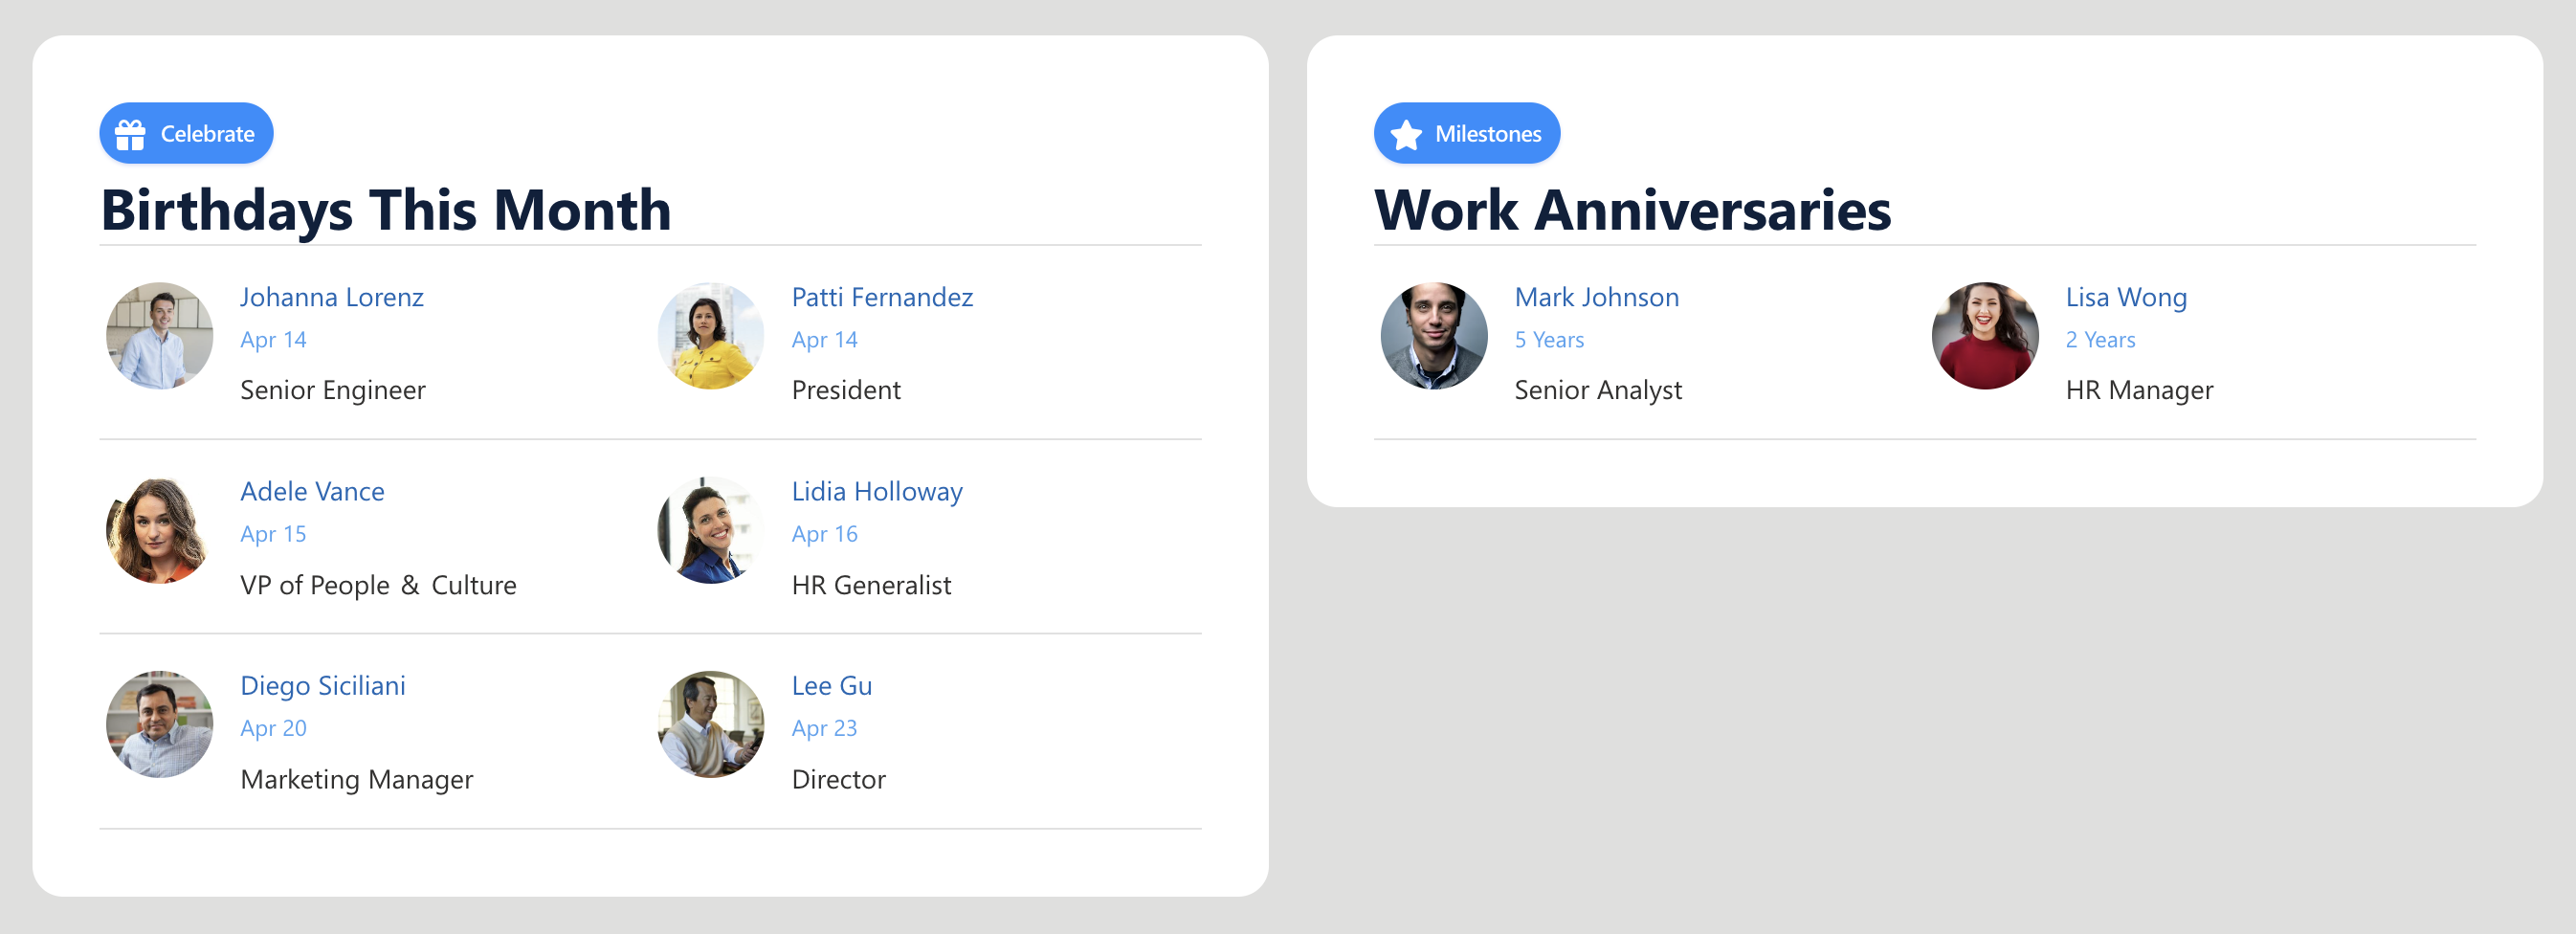Click the gift icon on the Celebrate badge
The height and width of the screenshot is (934, 2576).
point(132,132)
